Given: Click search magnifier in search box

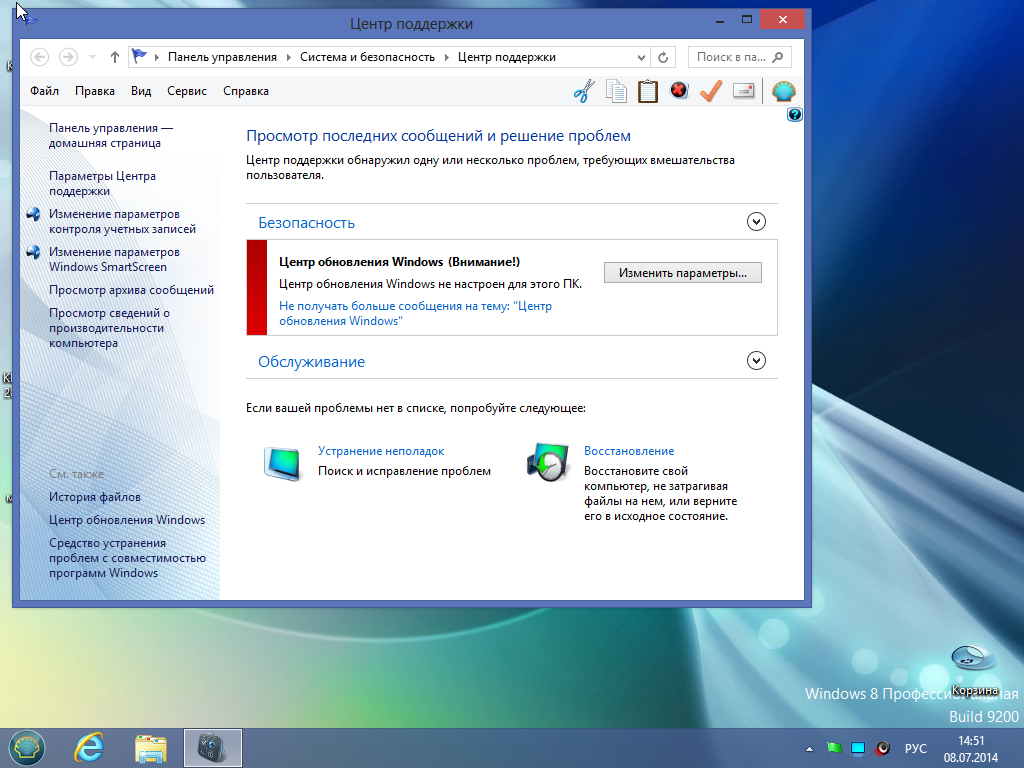Looking at the screenshot, I should click(x=777, y=57).
